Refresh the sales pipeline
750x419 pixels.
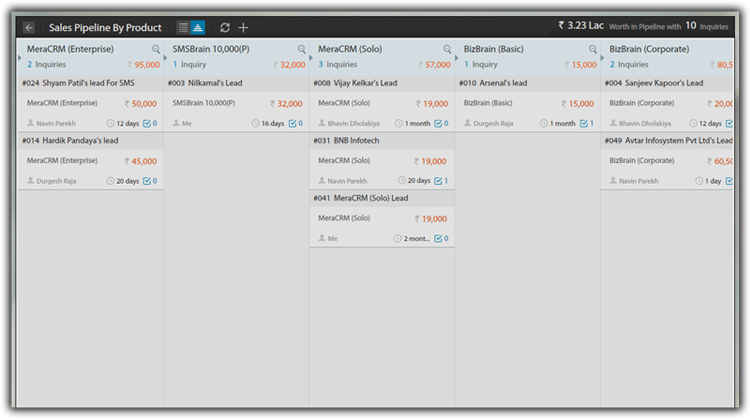tap(225, 28)
